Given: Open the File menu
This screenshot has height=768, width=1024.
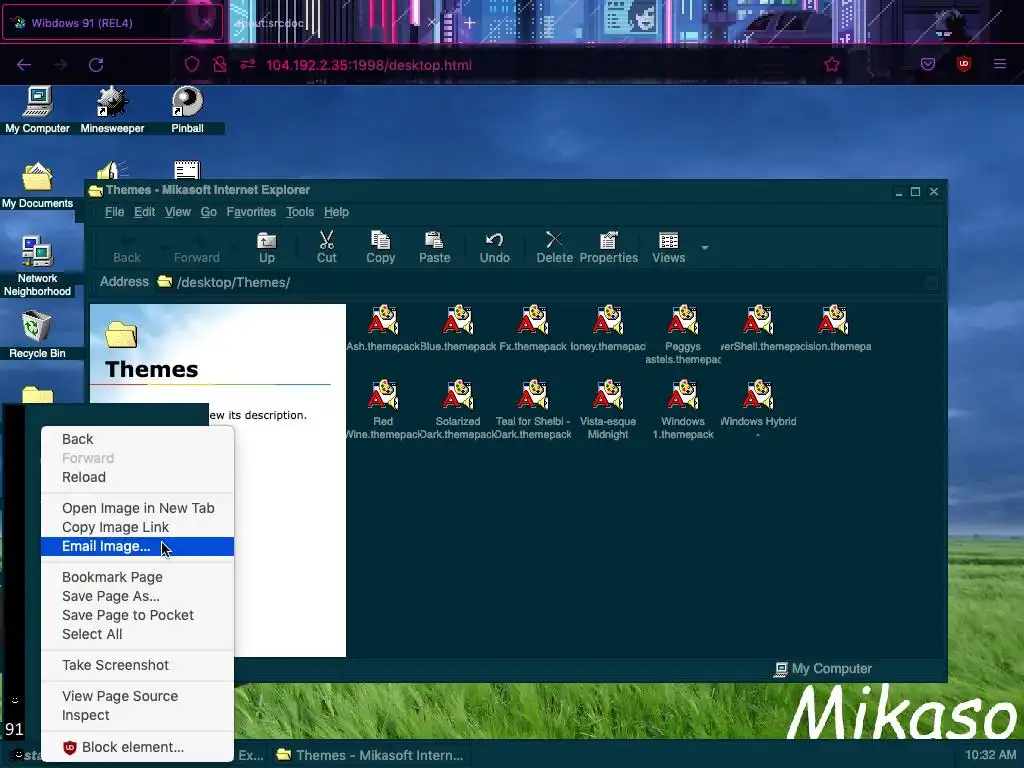Looking at the screenshot, I should (114, 212).
